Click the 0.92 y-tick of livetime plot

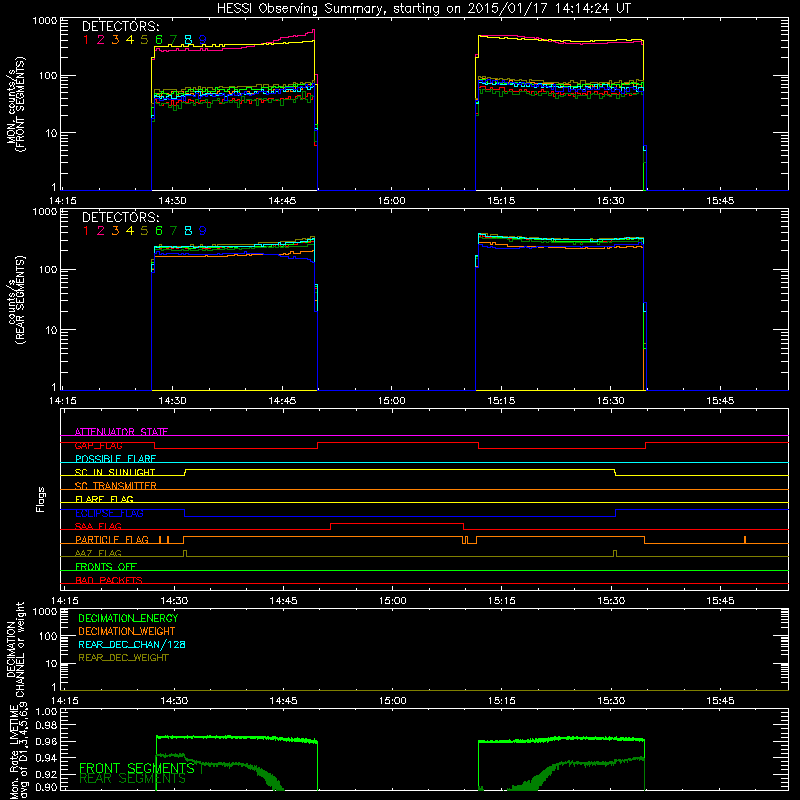click(47, 773)
